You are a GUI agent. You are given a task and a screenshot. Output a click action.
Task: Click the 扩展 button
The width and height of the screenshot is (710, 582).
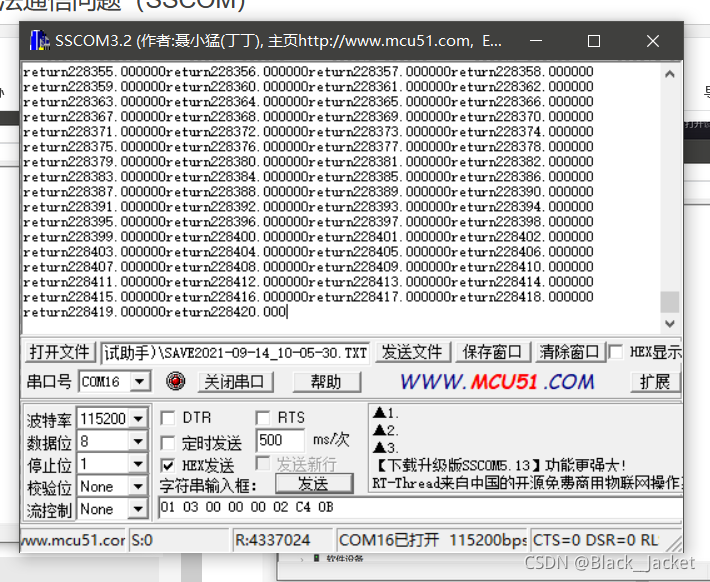pos(655,382)
